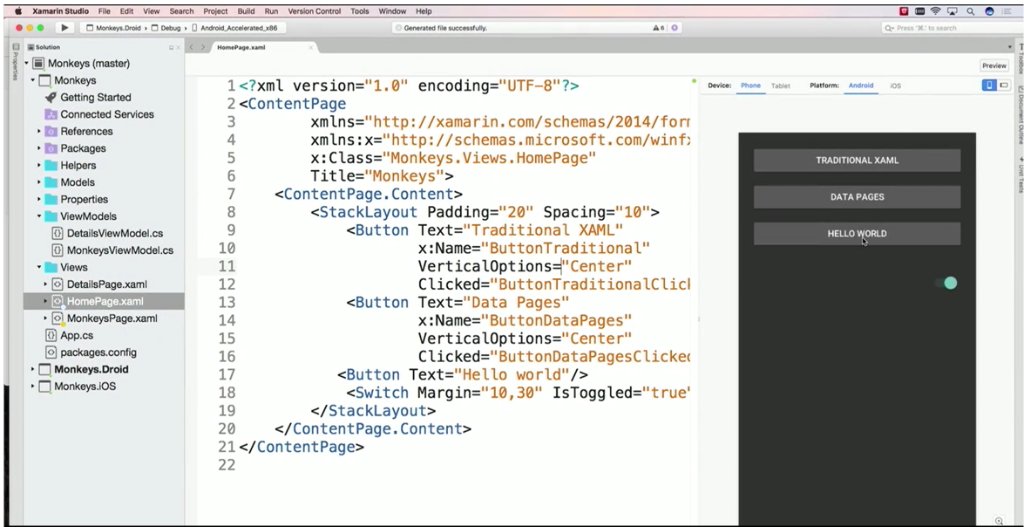Screen dimensions: 1024x527
Task: Open Spotlight search in menu bar
Action: tap(971, 11)
